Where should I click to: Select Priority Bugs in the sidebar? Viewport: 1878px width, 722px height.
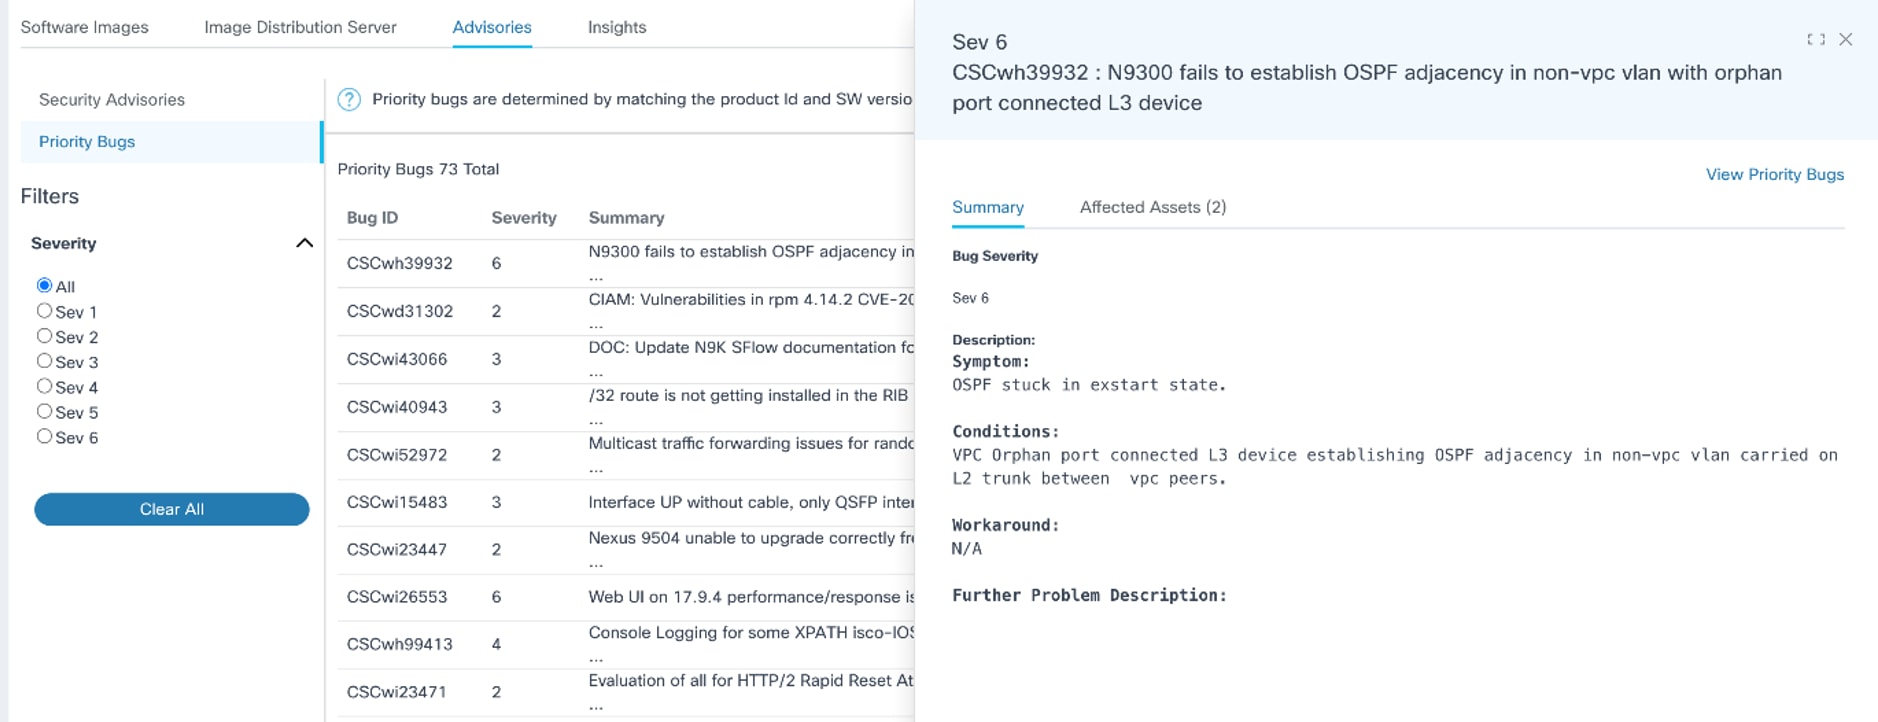pos(87,142)
